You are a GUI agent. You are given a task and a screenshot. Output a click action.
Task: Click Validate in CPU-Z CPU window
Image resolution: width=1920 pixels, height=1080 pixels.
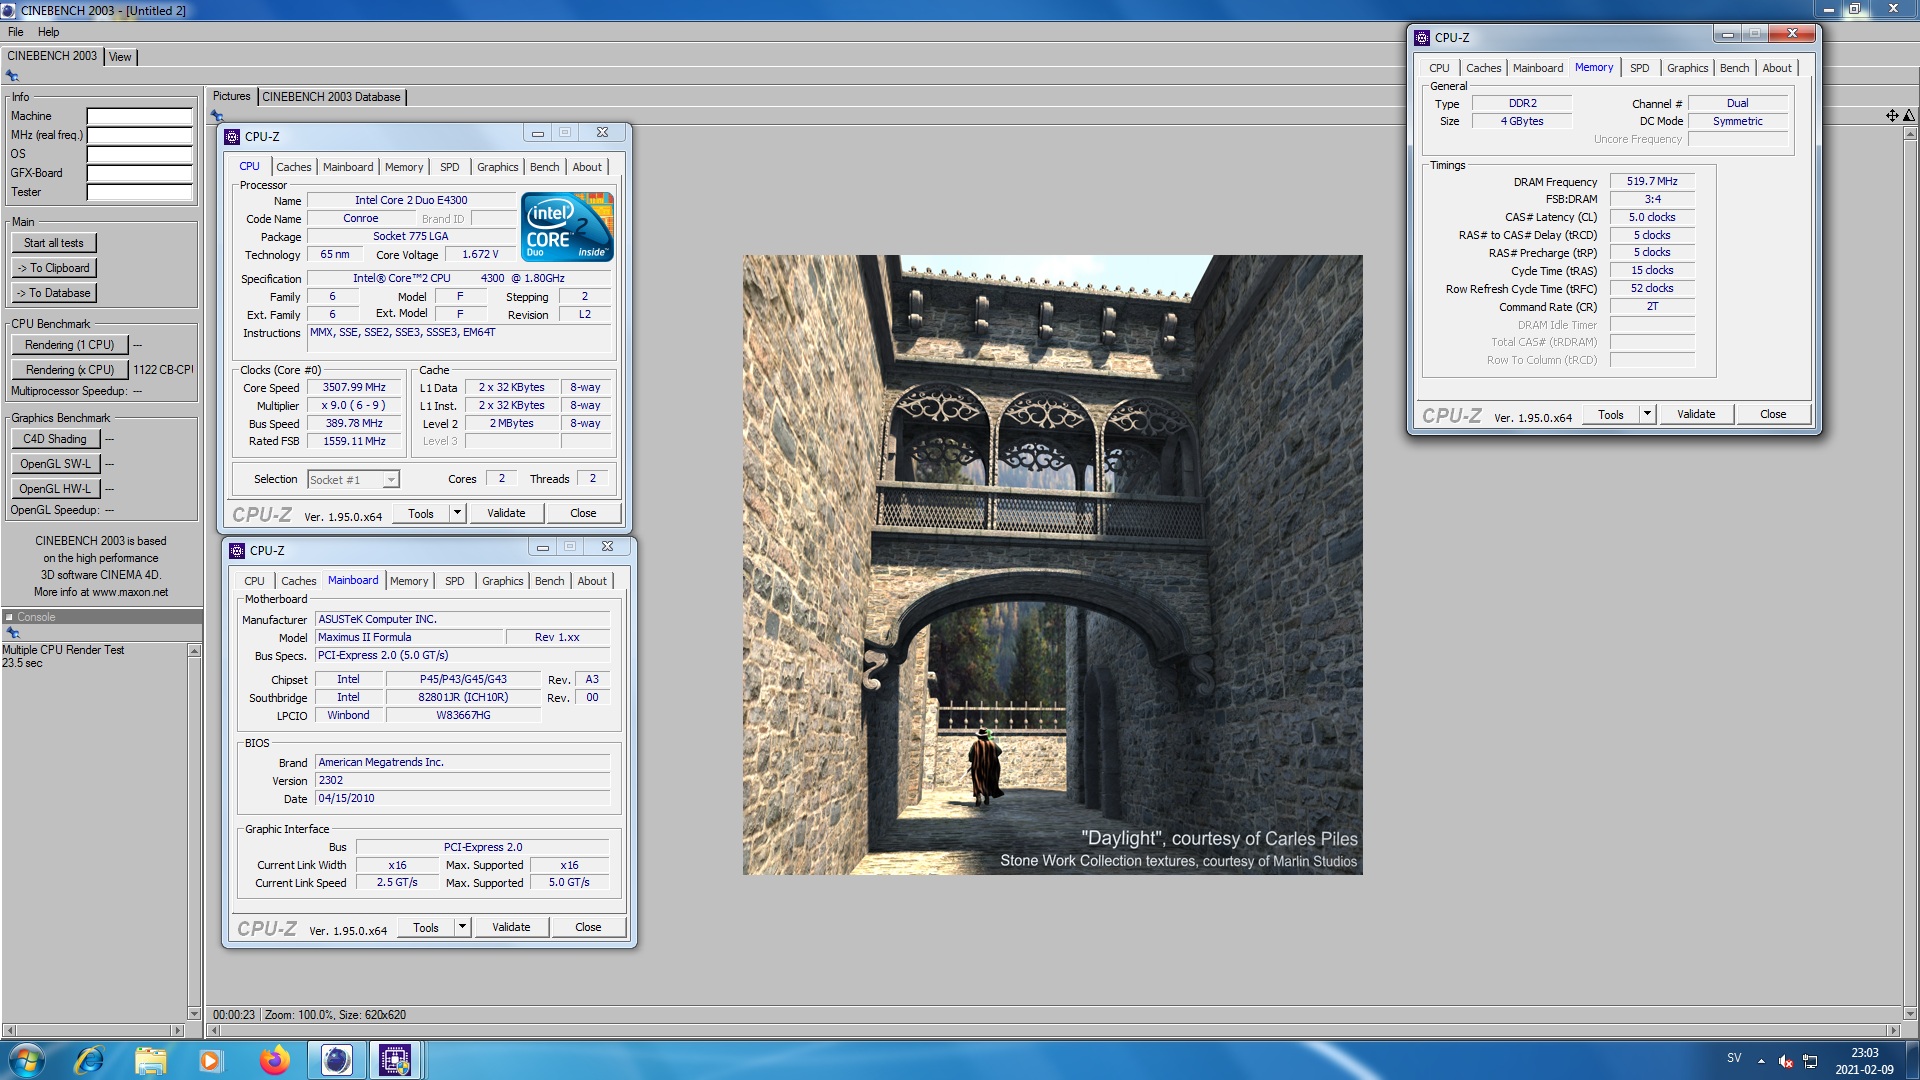click(x=506, y=513)
